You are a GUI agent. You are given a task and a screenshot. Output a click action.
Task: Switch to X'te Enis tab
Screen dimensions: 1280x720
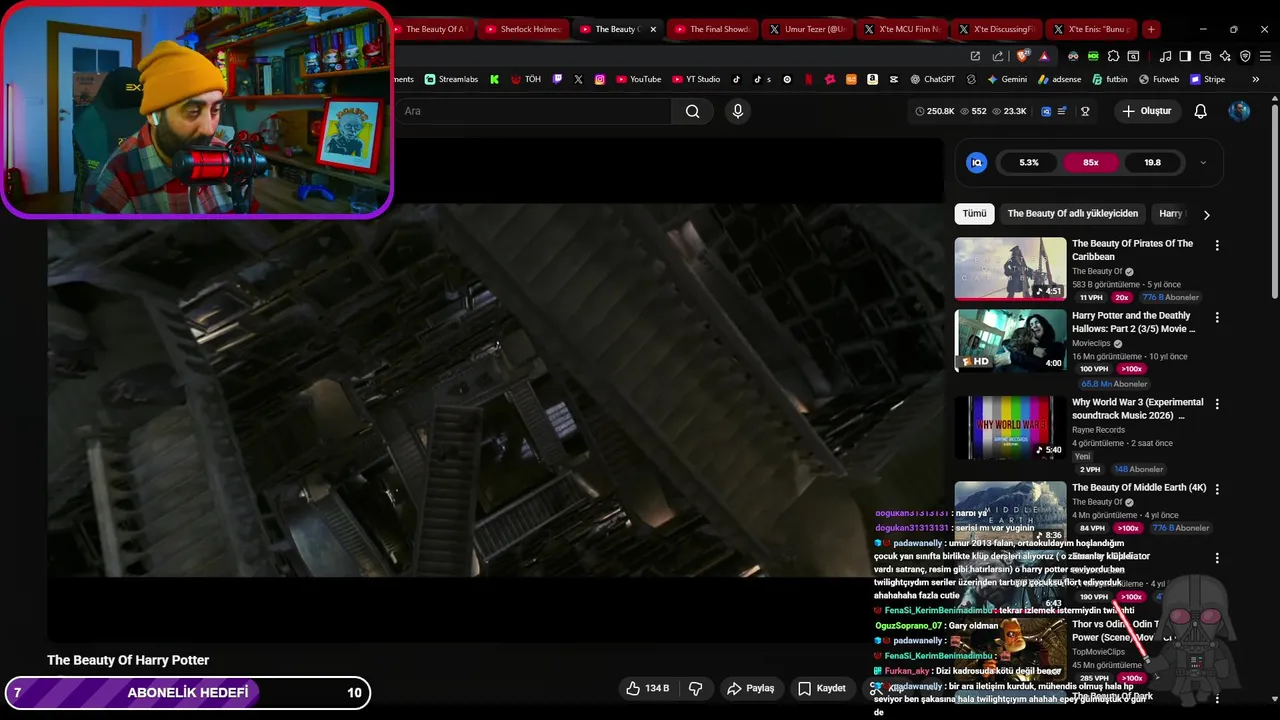(1091, 29)
